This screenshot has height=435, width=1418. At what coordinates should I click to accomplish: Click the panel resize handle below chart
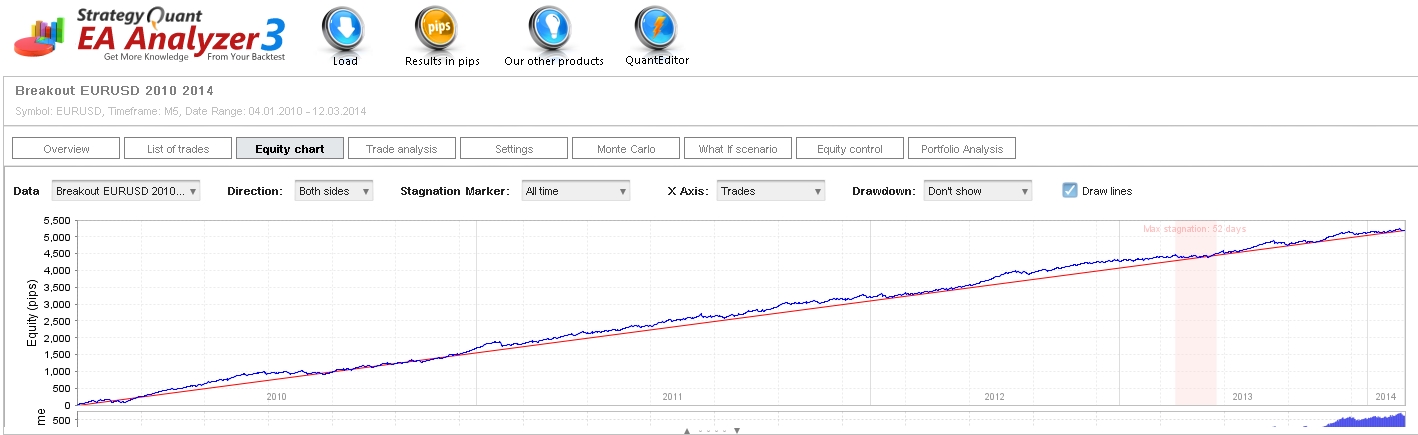(712, 431)
